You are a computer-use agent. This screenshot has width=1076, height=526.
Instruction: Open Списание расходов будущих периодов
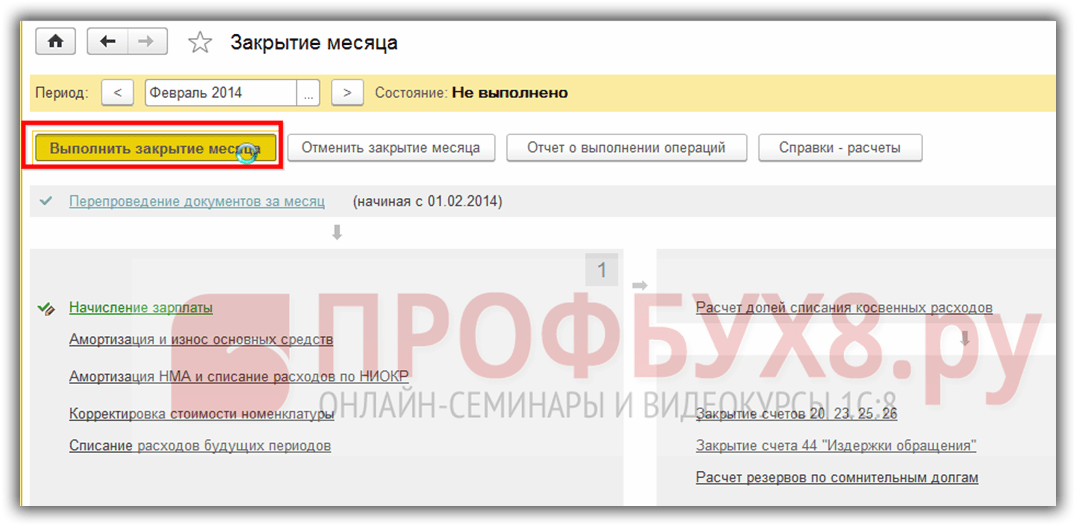pos(200,445)
